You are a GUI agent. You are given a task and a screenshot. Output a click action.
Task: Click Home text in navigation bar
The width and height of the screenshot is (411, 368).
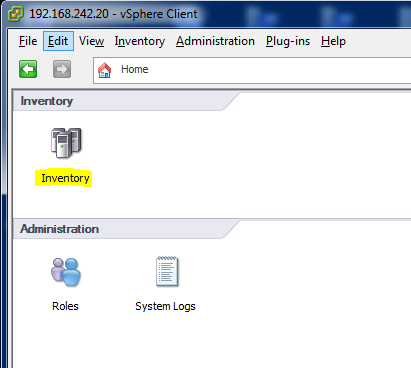tap(135, 69)
